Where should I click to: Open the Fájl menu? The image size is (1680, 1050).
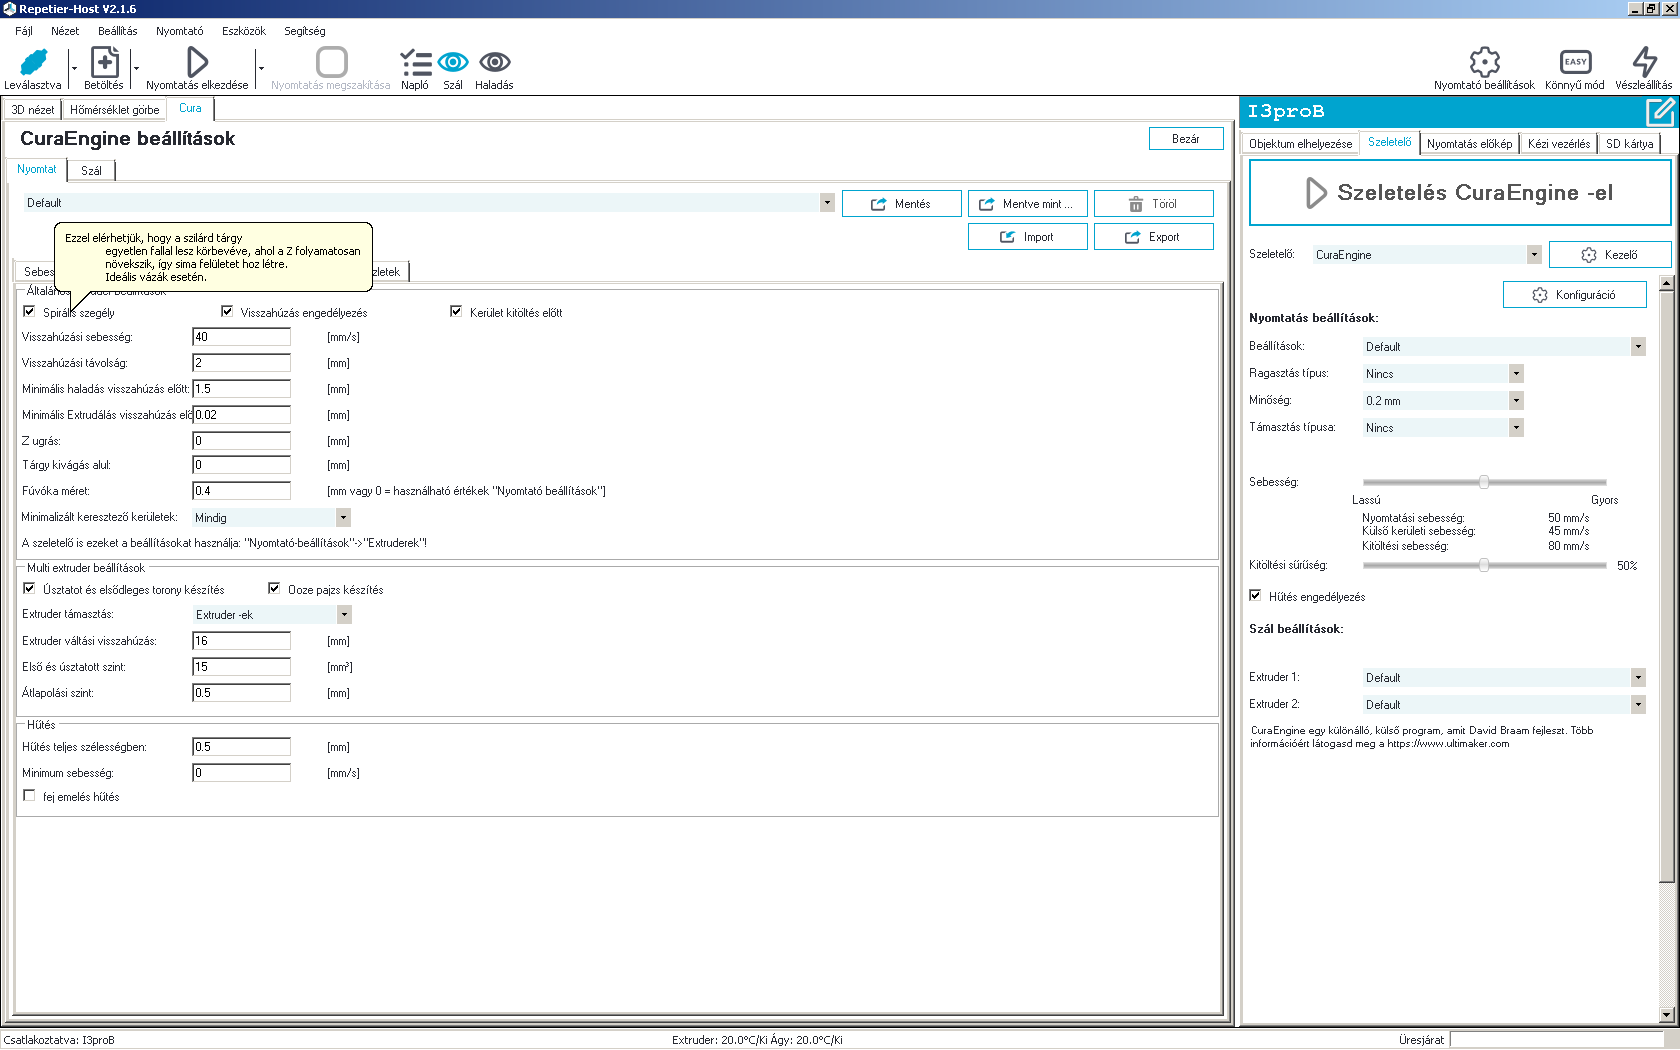(24, 31)
